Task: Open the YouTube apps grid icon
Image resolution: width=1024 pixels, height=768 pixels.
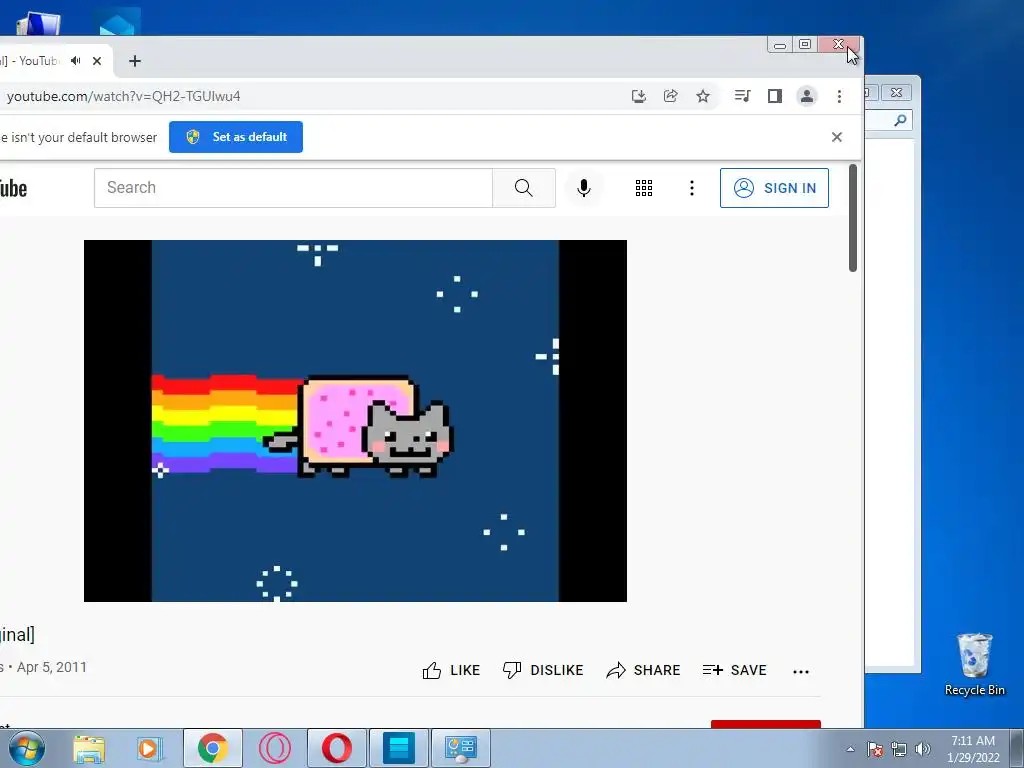Action: tap(644, 188)
